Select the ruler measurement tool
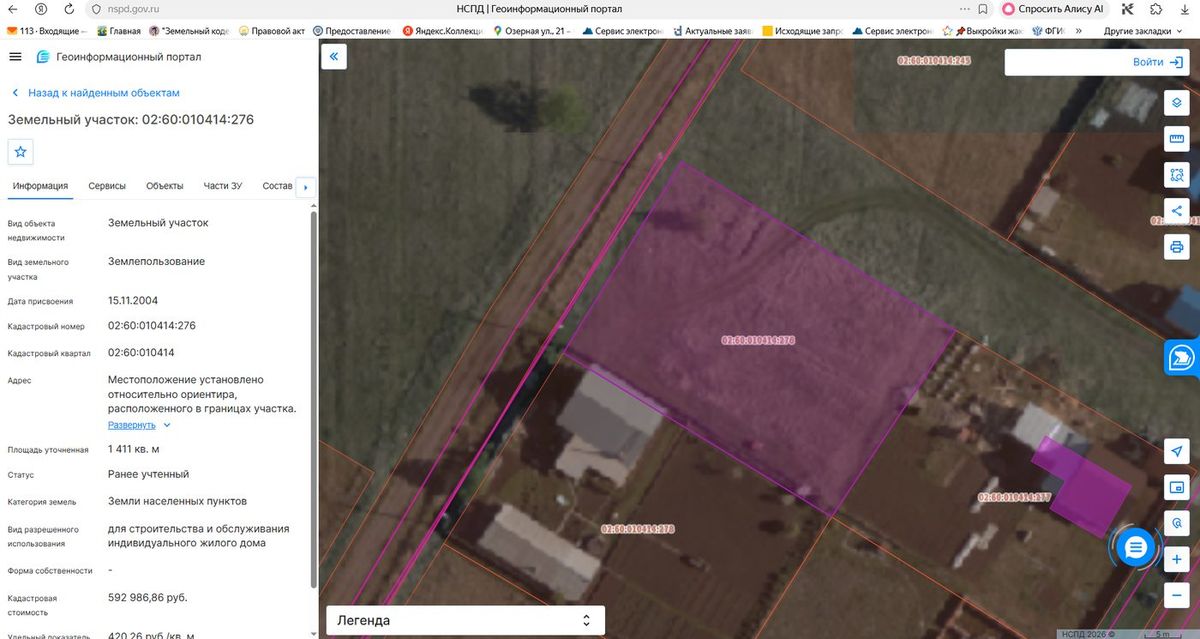This screenshot has height=639, width=1200. pos(1176,139)
